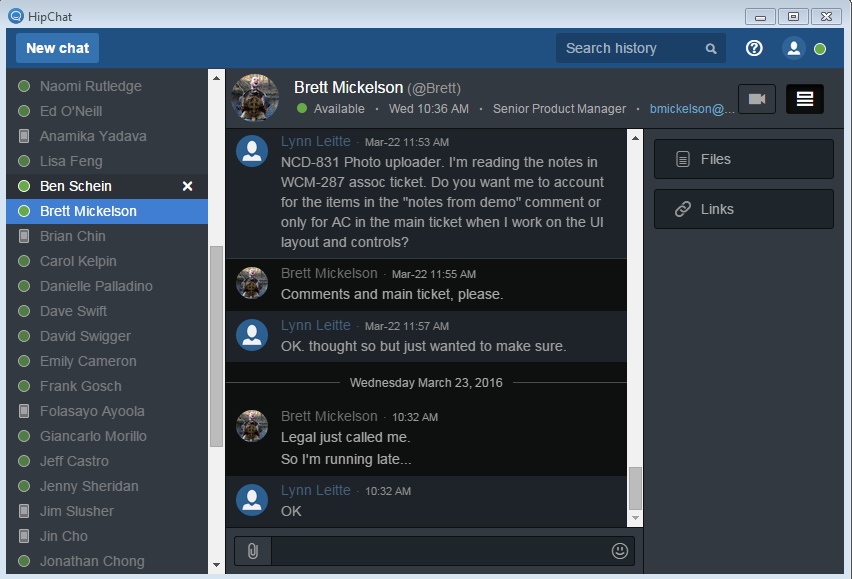Select Brett Mickelson in contact list
The width and height of the screenshot is (852, 579).
point(107,211)
